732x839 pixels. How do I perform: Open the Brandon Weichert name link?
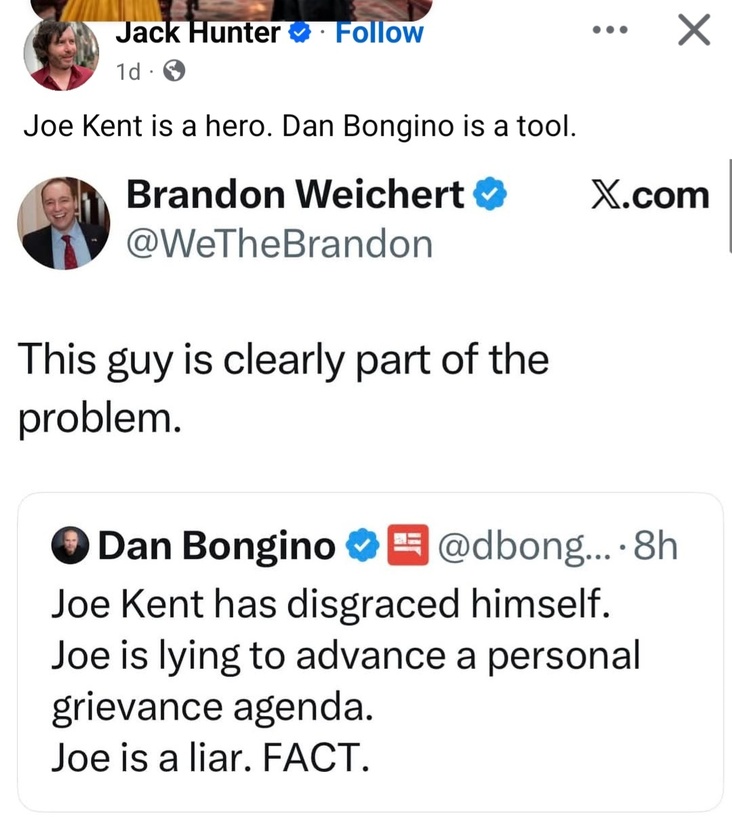295,195
